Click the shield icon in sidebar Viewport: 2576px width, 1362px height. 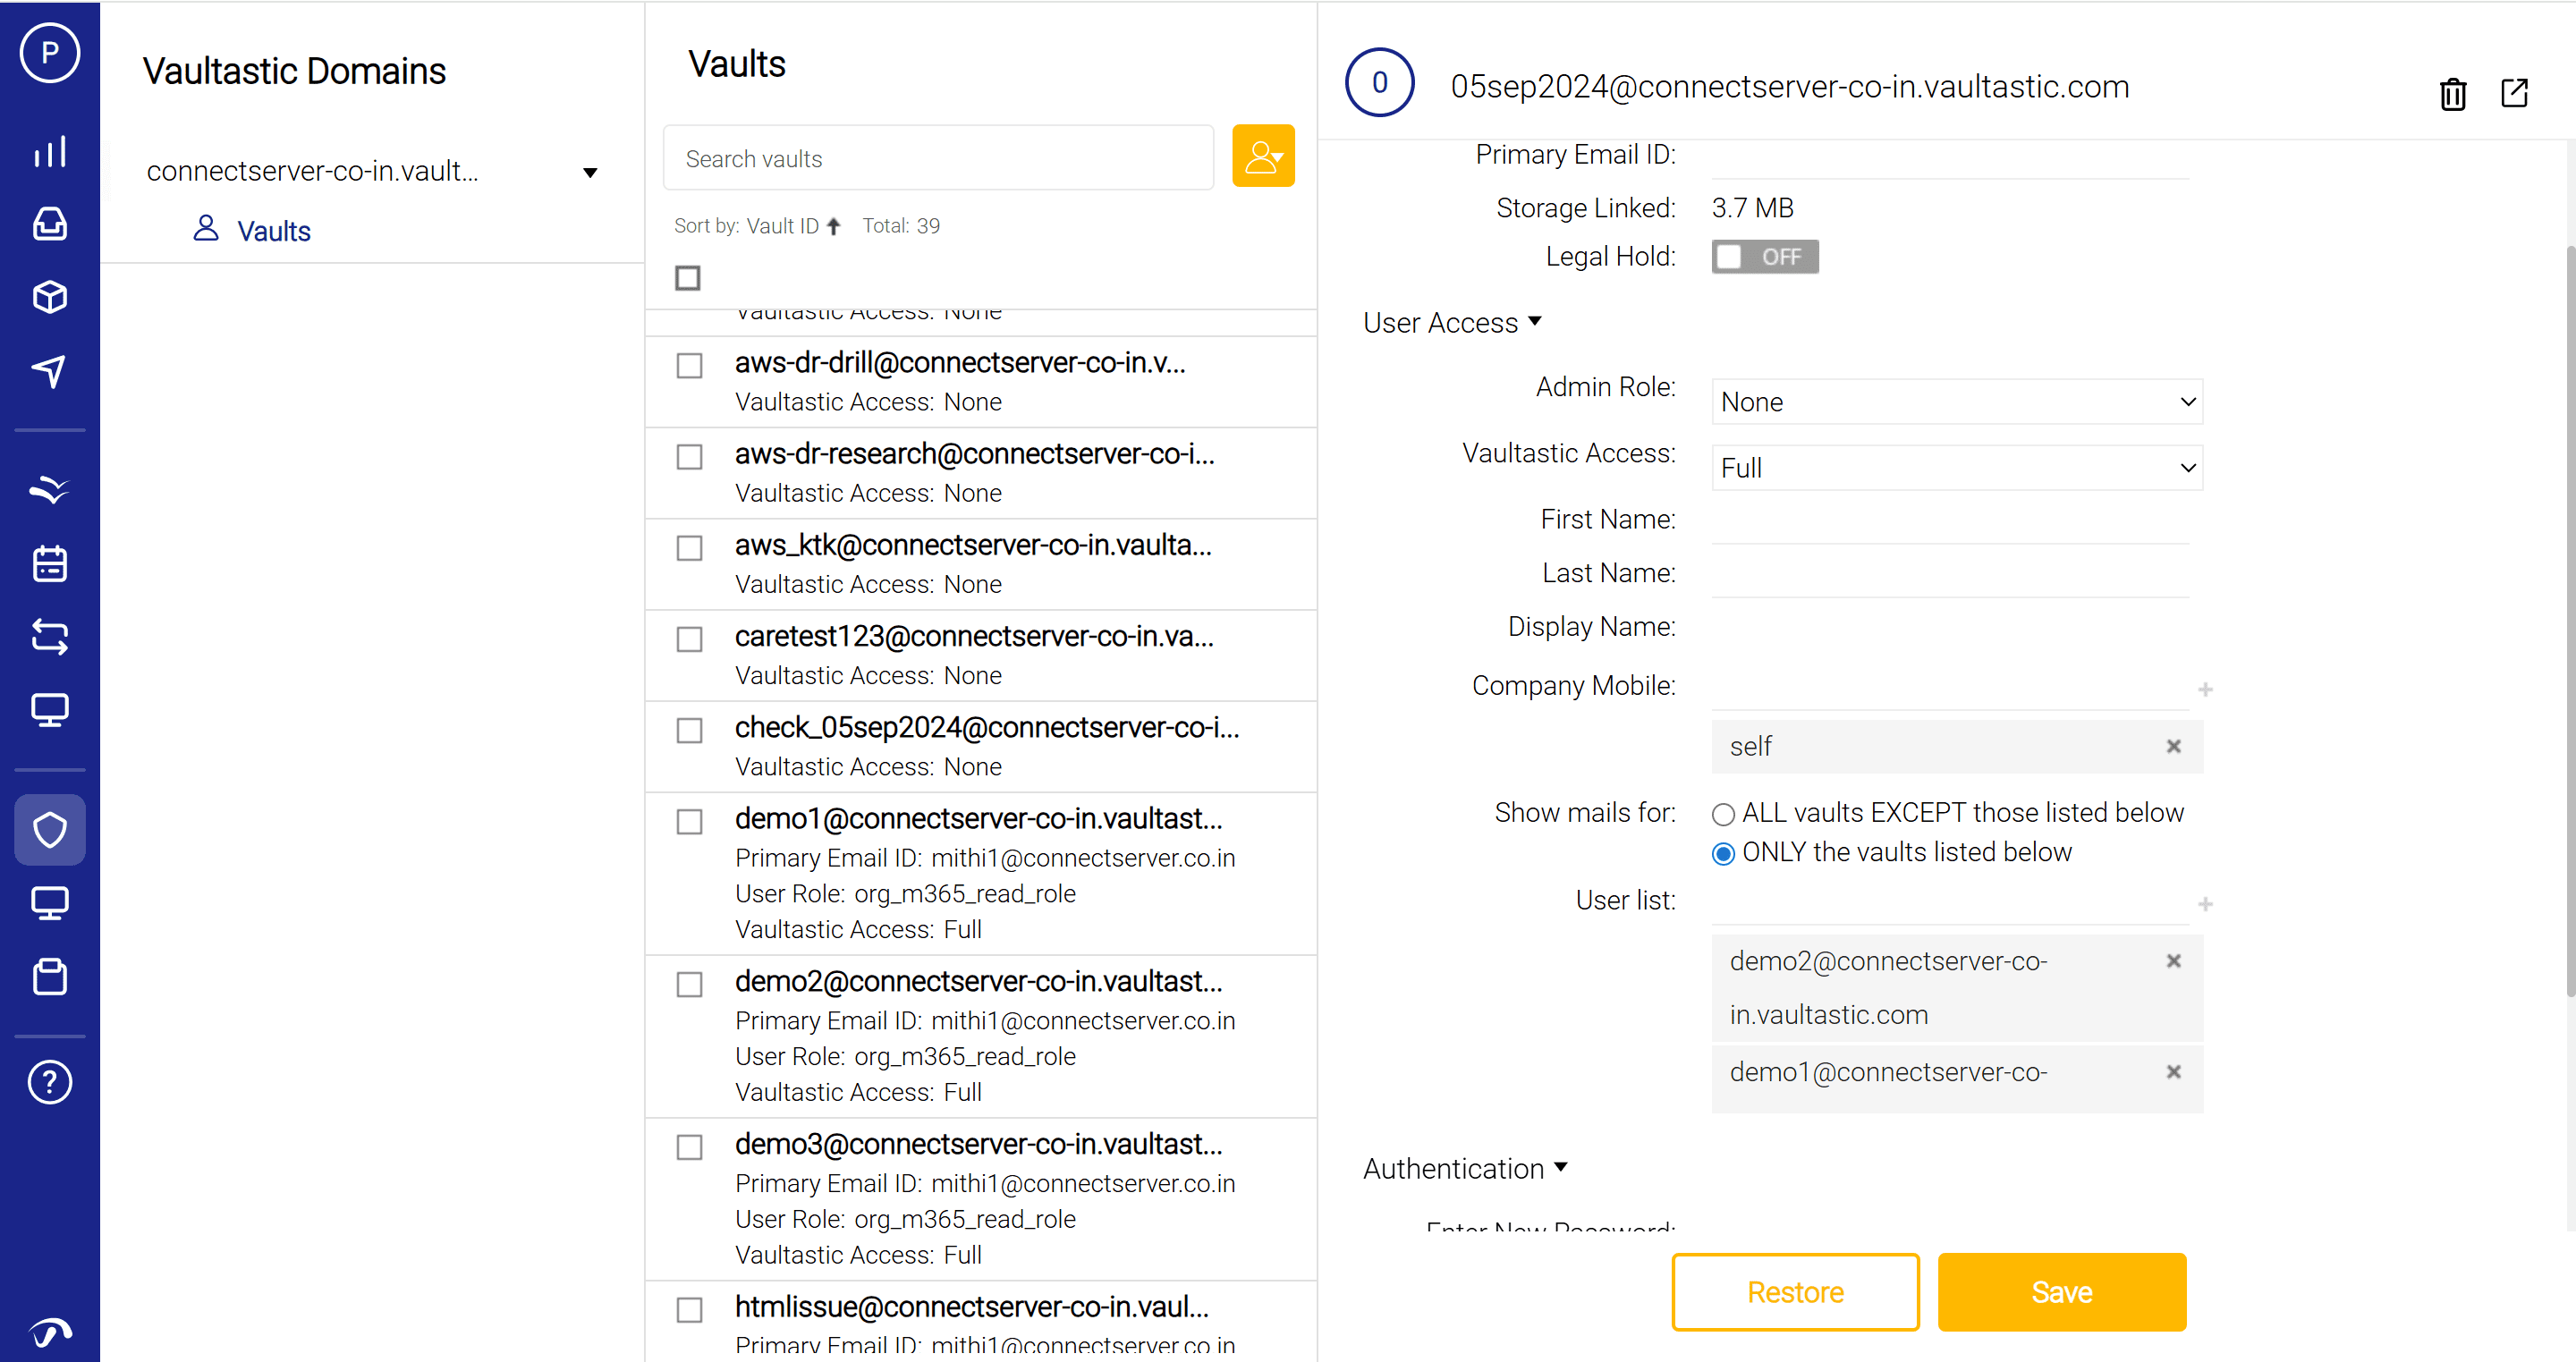click(49, 829)
